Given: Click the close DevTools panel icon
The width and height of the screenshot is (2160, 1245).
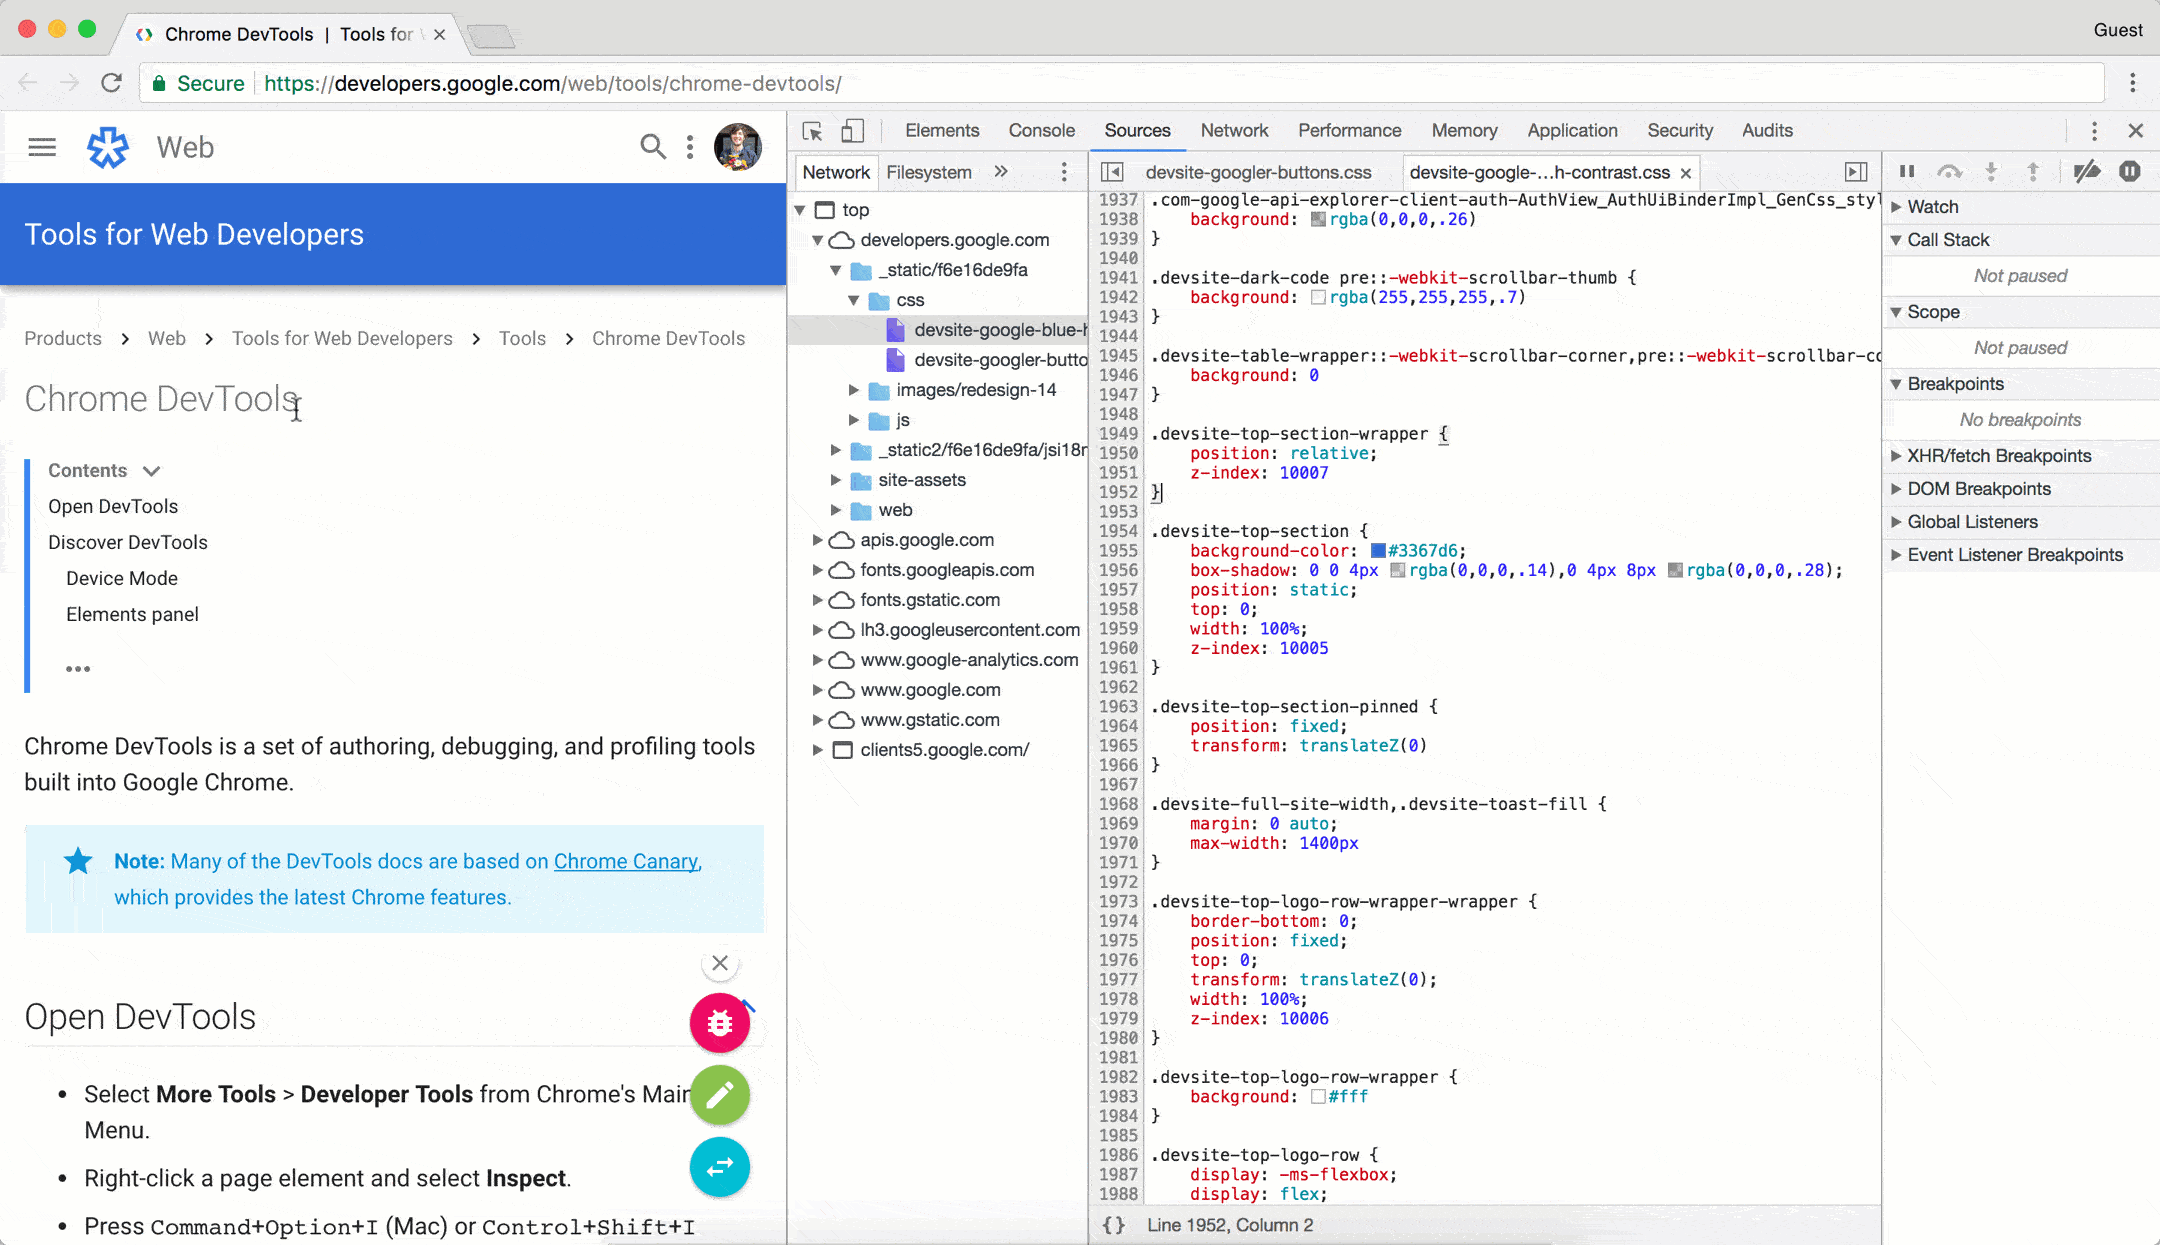Looking at the screenshot, I should click(x=2136, y=131).
